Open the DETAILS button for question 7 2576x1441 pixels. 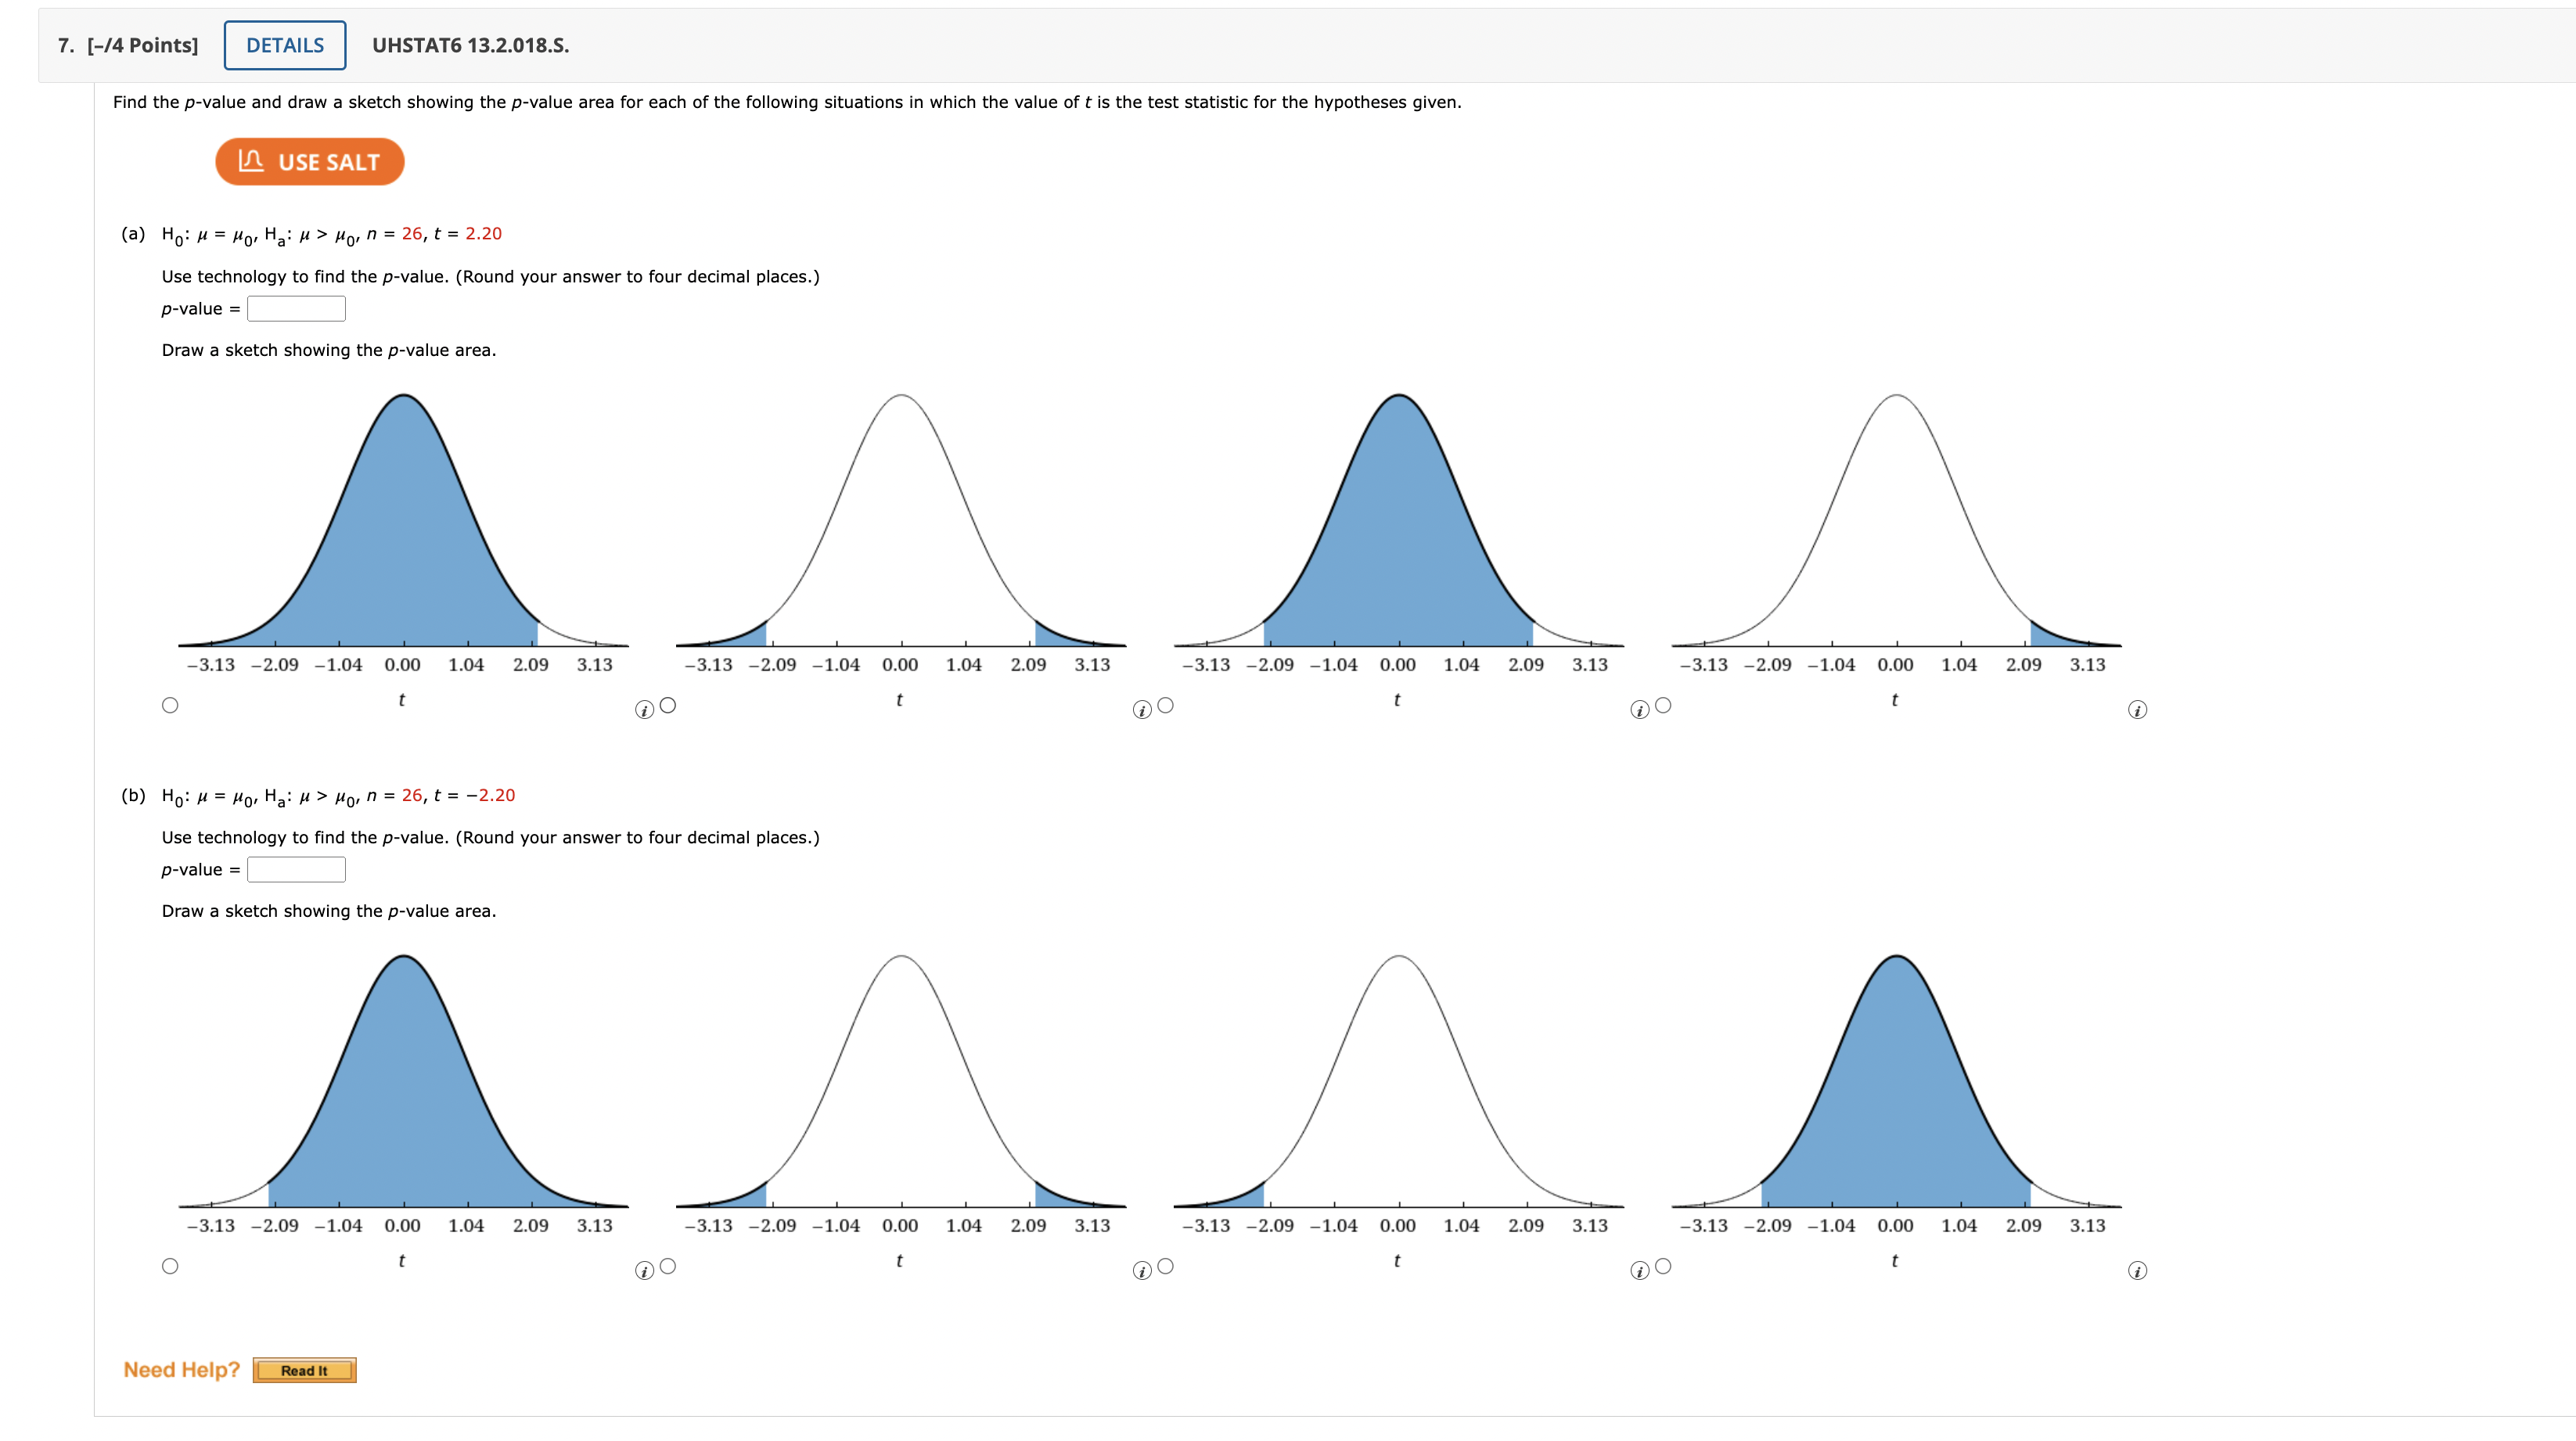coord(285,45)
